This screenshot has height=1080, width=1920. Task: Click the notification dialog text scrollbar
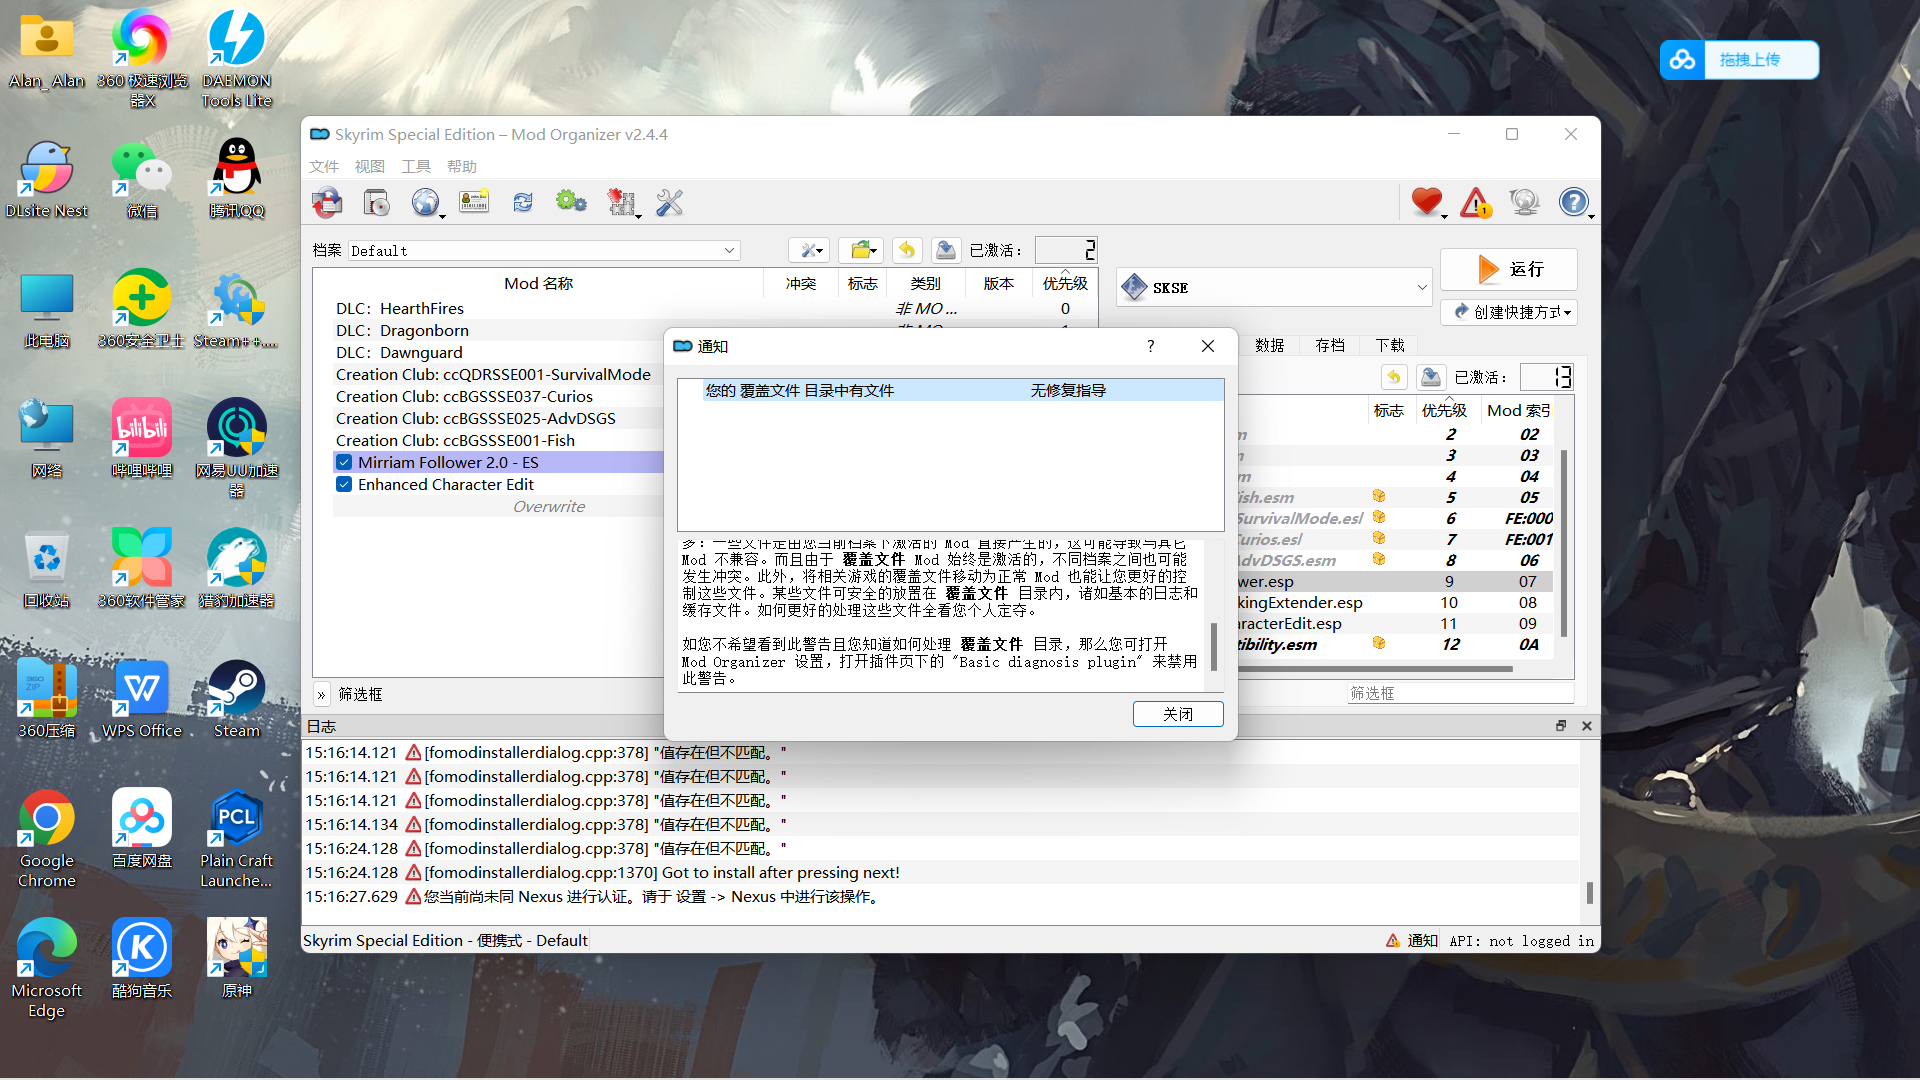1214,646
